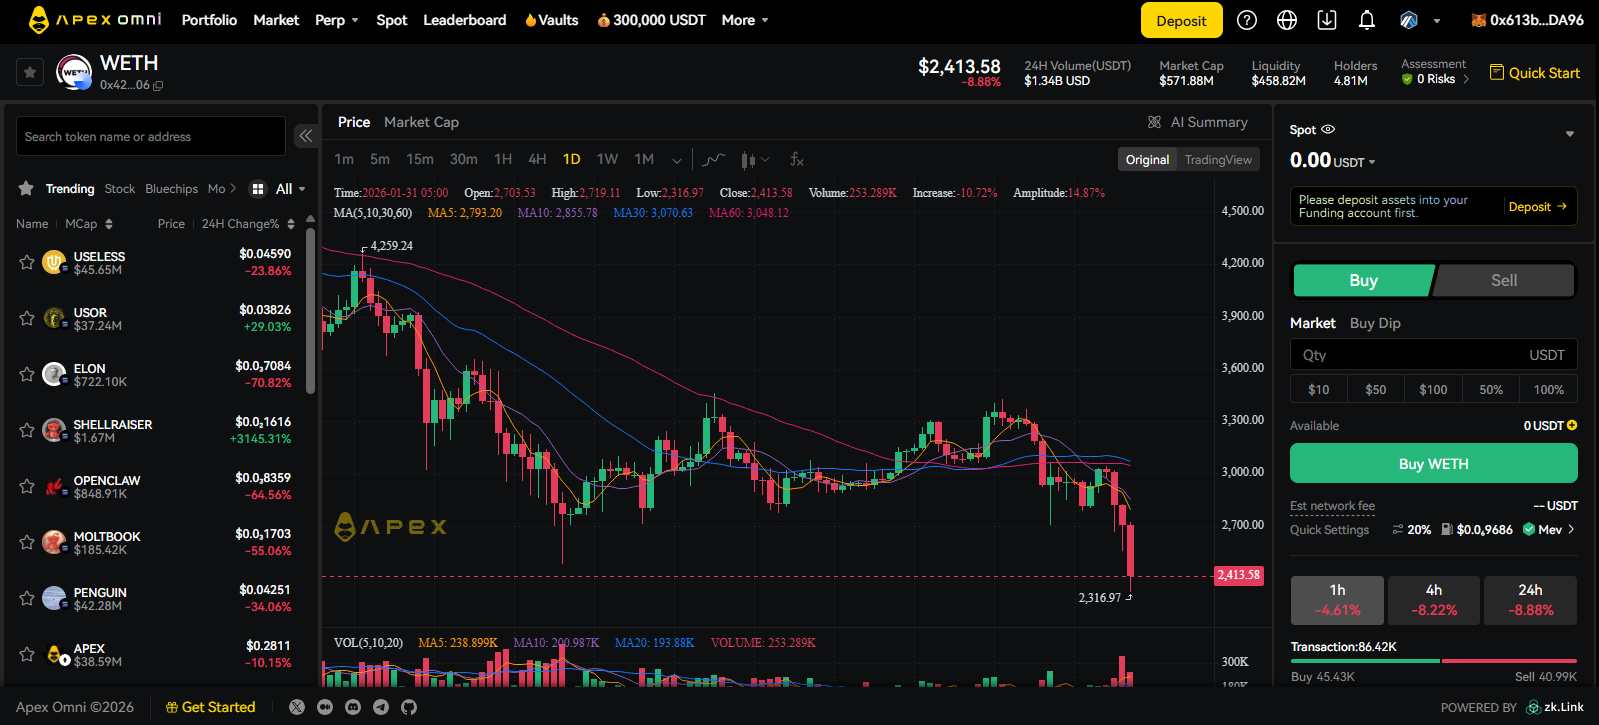1599x725 pixels.
Task: Click the yellow Deposit button
Action: [x=1181, y=20]
